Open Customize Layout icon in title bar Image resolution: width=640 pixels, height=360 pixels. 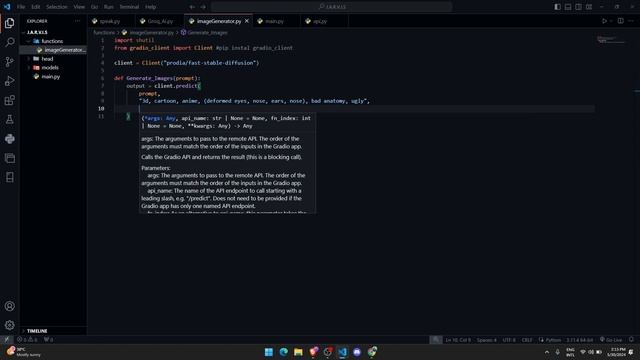589,7
